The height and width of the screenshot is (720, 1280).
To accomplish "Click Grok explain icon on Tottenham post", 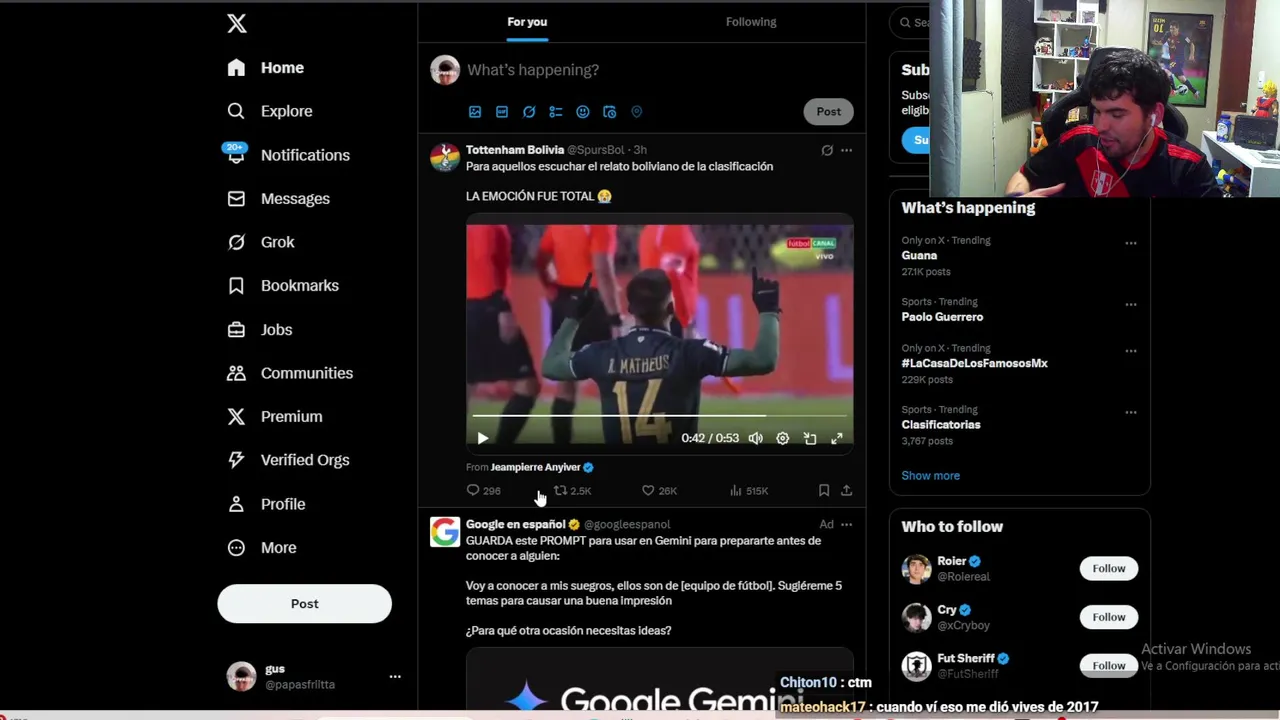I will 827,150.
